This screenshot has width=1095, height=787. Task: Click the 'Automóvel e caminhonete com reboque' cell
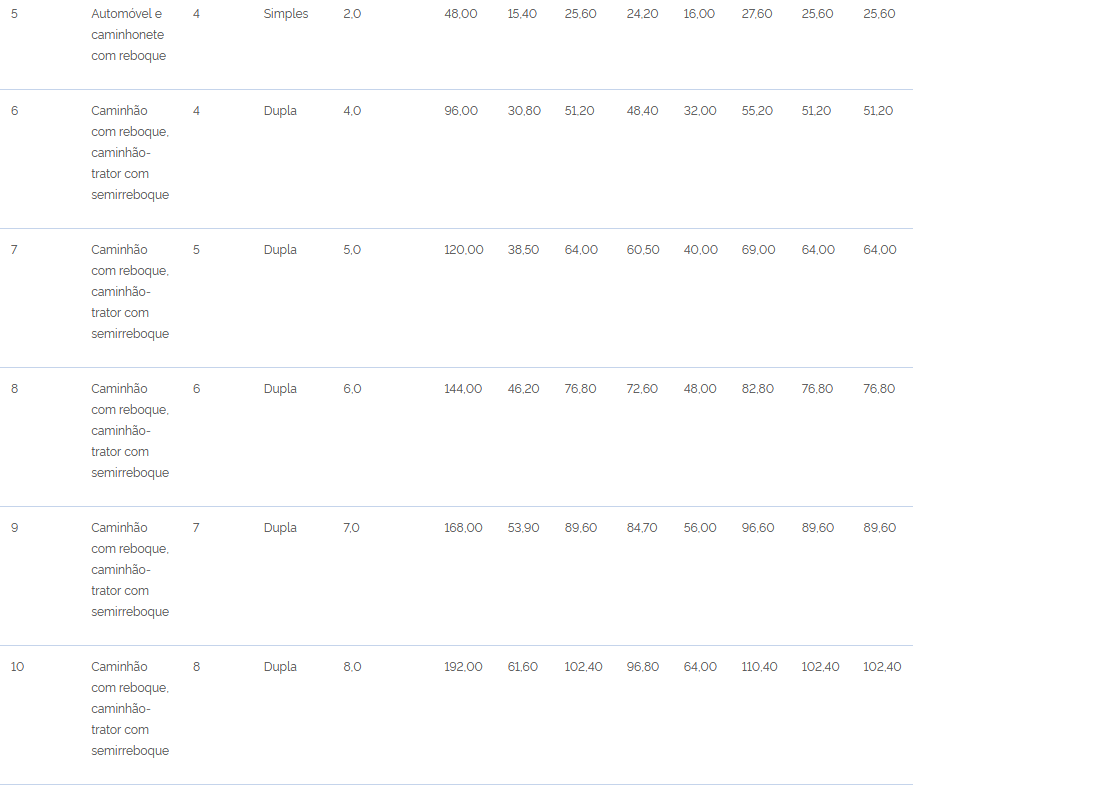[x=128, y=35]
